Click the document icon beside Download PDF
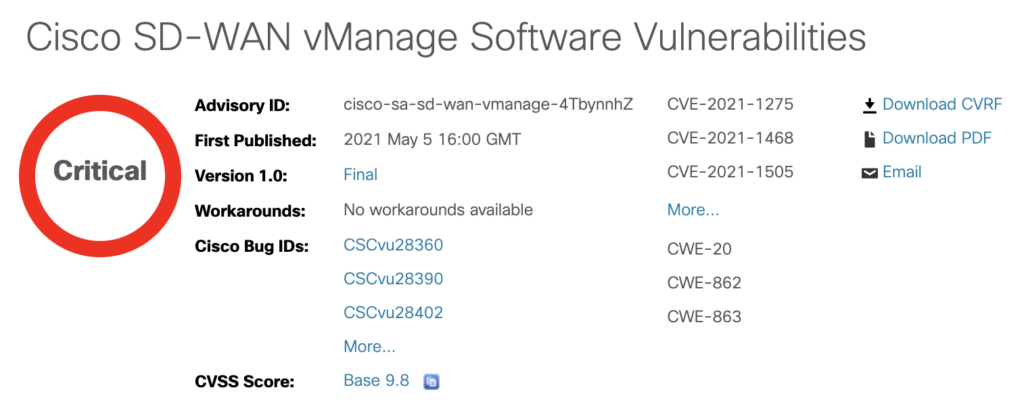This screenshot has width=1024, height=417. (x=869, y=138)
